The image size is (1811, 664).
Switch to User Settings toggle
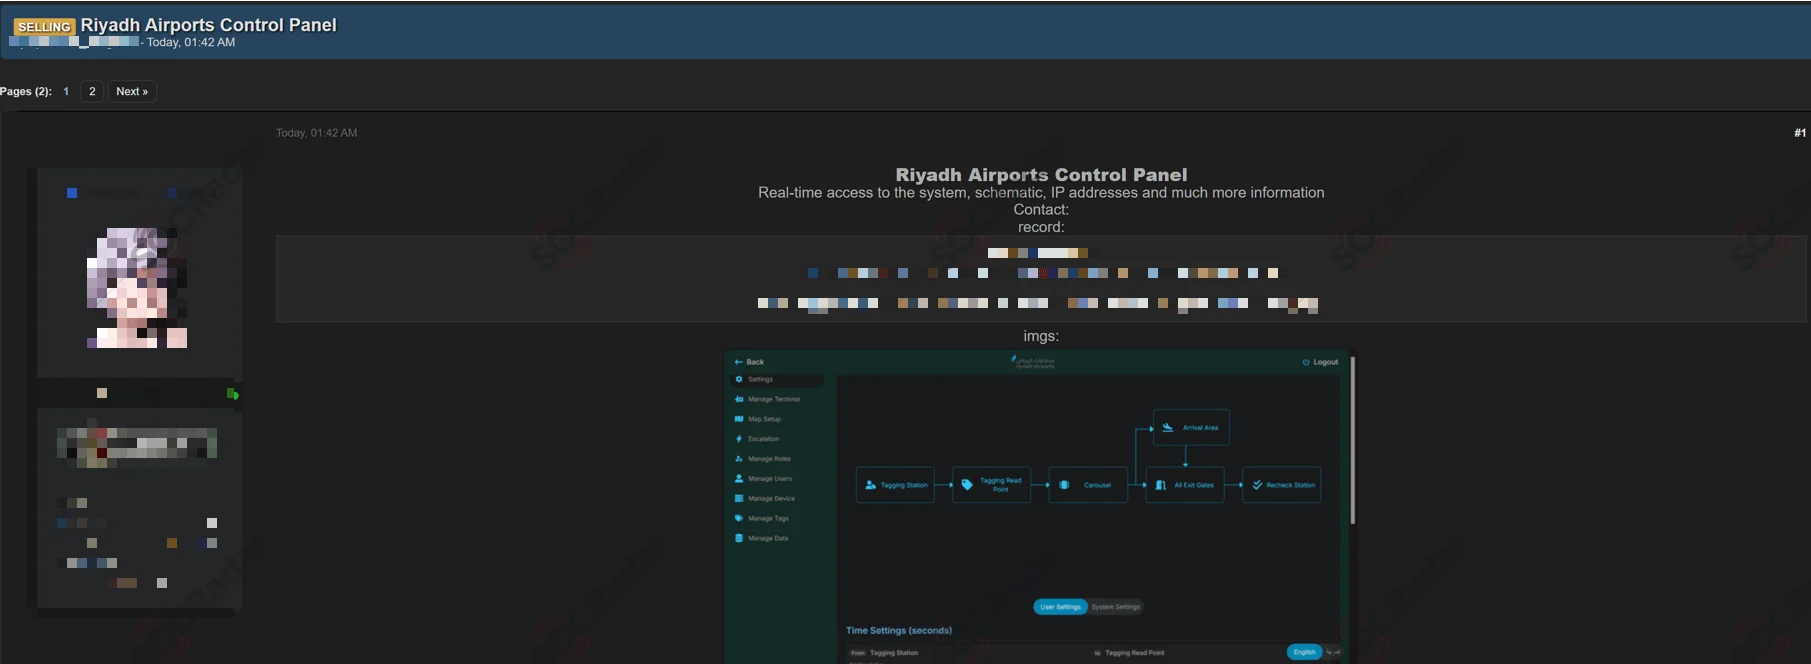(x=1060, y=607)
